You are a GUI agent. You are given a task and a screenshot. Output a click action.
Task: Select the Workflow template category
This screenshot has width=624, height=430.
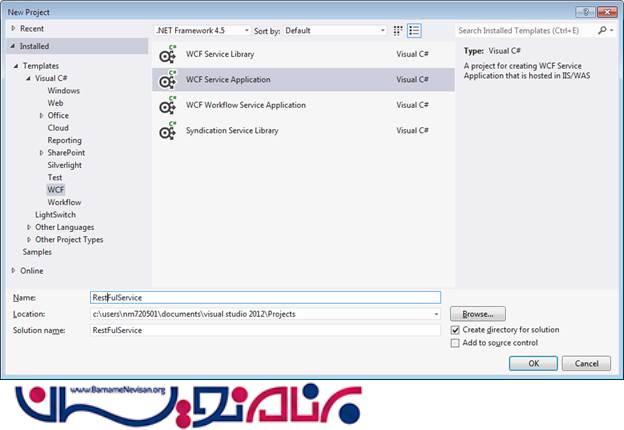(x=64, y=202)
